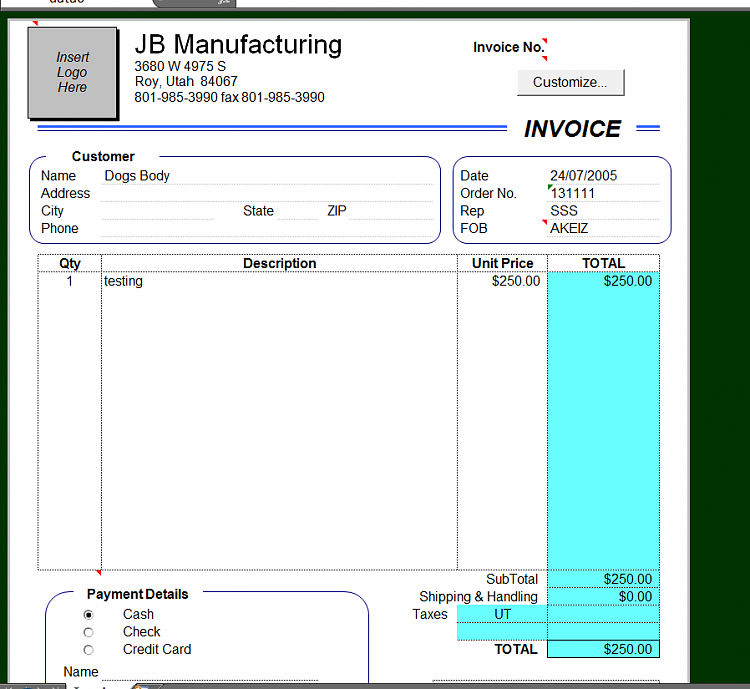Click the quantity cell containing 1
The height and width of the screenshot is (689, 750).
(70, 281)
